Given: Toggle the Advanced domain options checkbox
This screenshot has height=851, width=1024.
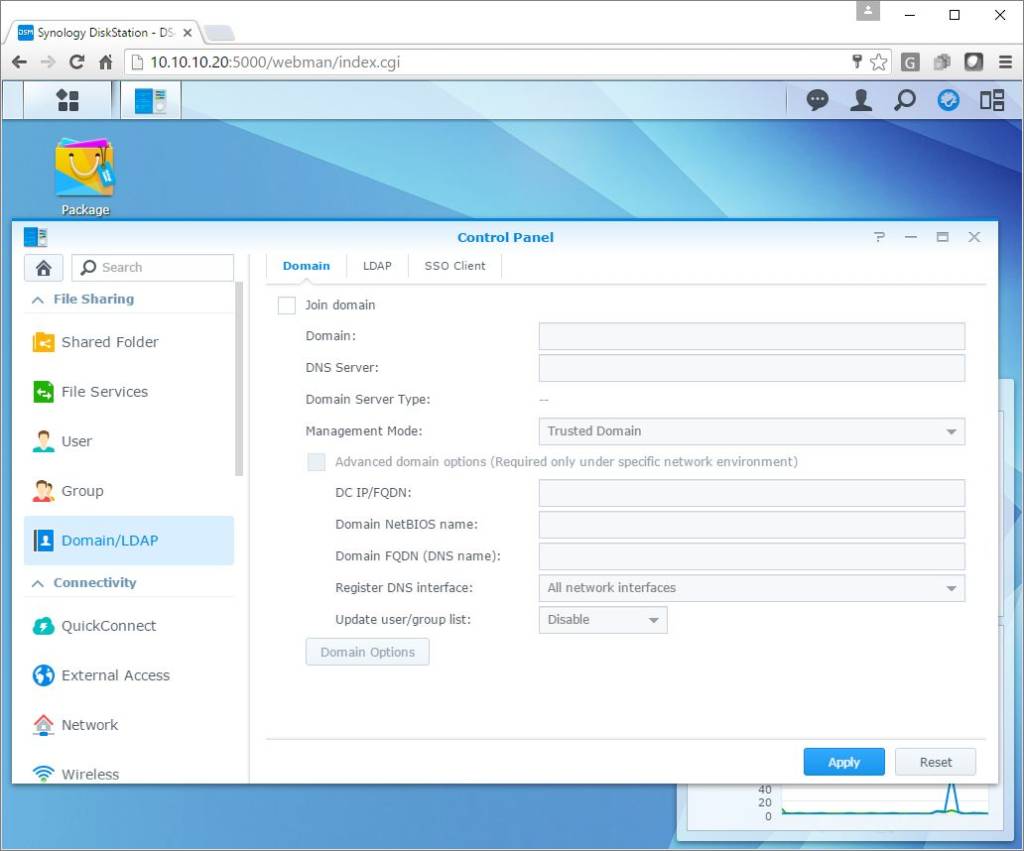Looking at the screenshot, I should tap(316, 462).
